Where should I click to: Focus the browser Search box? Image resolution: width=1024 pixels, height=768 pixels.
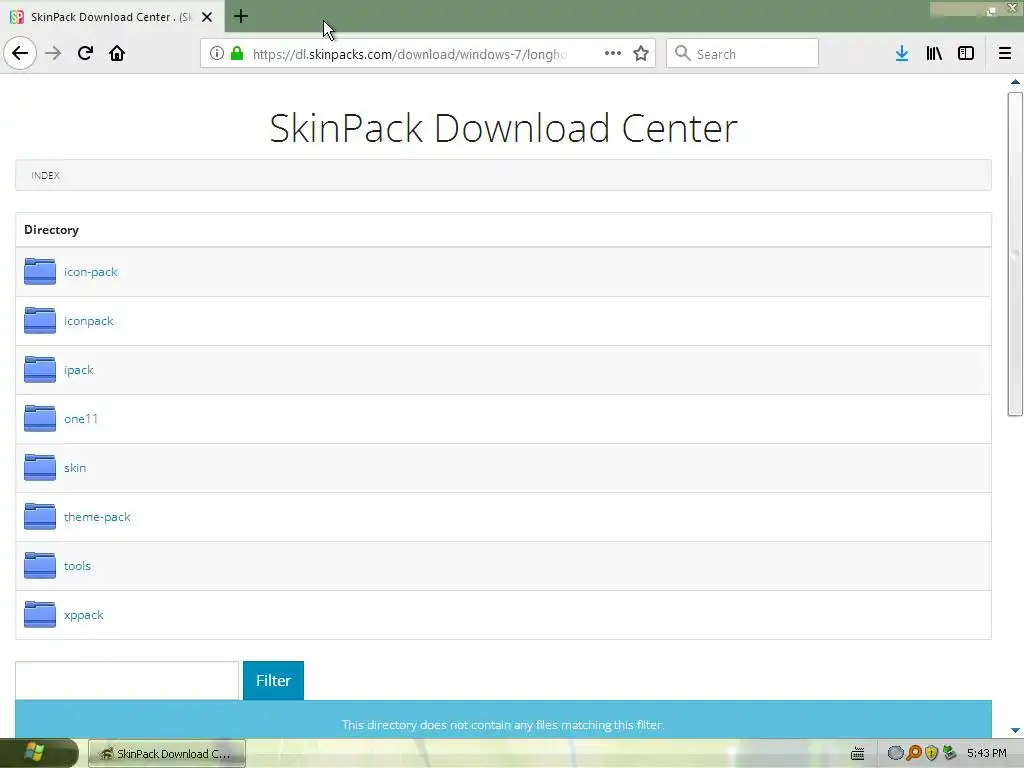pyautogui.click(x=743, y=54)
